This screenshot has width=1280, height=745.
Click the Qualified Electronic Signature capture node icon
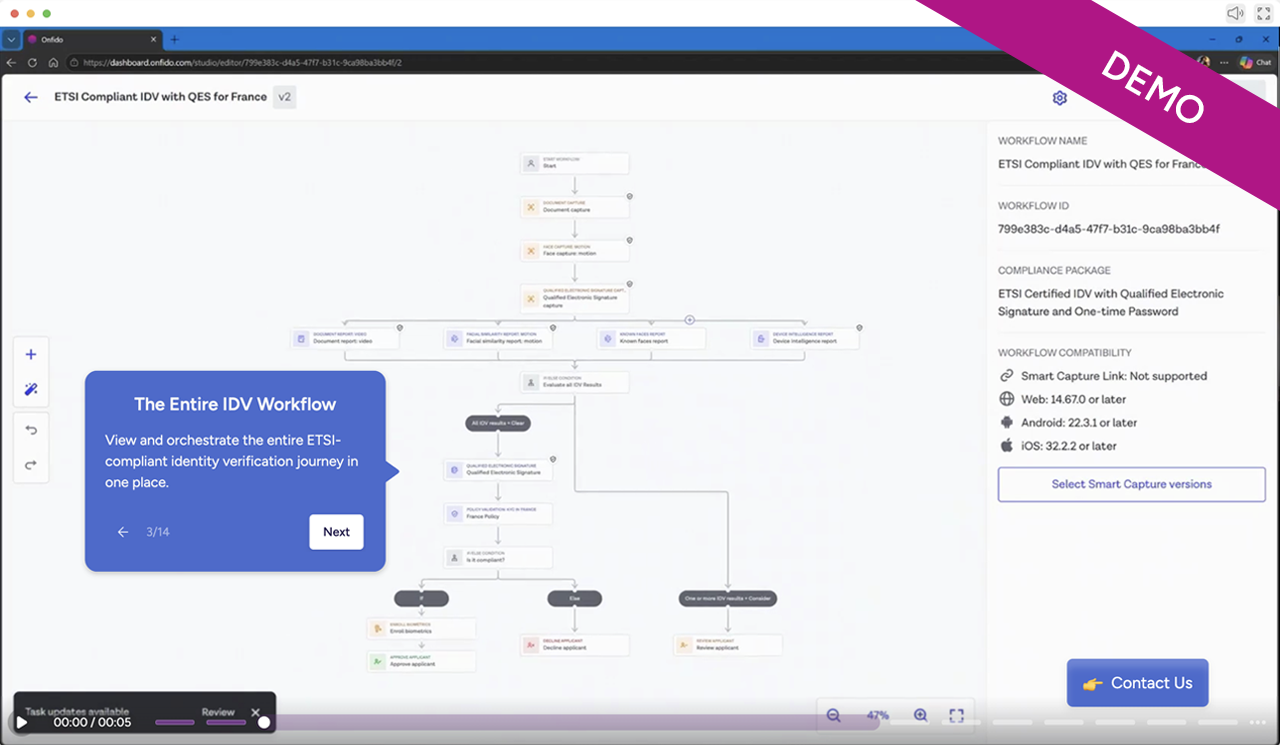[531, 297]
